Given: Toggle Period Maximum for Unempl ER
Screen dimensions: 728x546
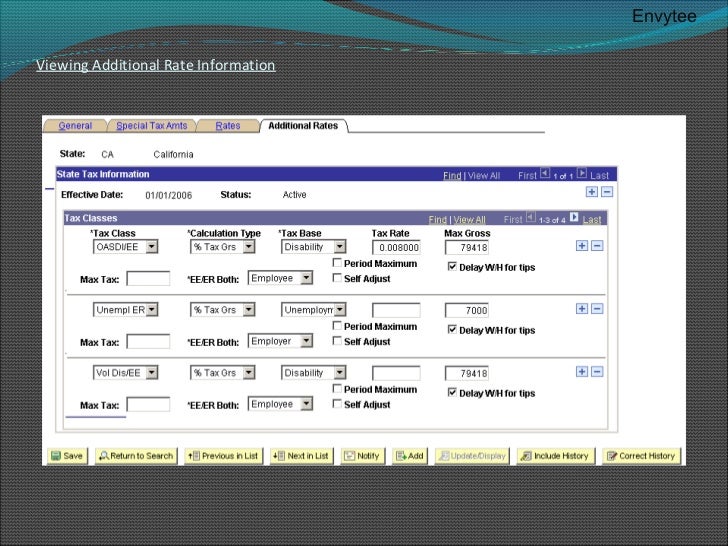Looking at the screenshot, I should point(338,326).
